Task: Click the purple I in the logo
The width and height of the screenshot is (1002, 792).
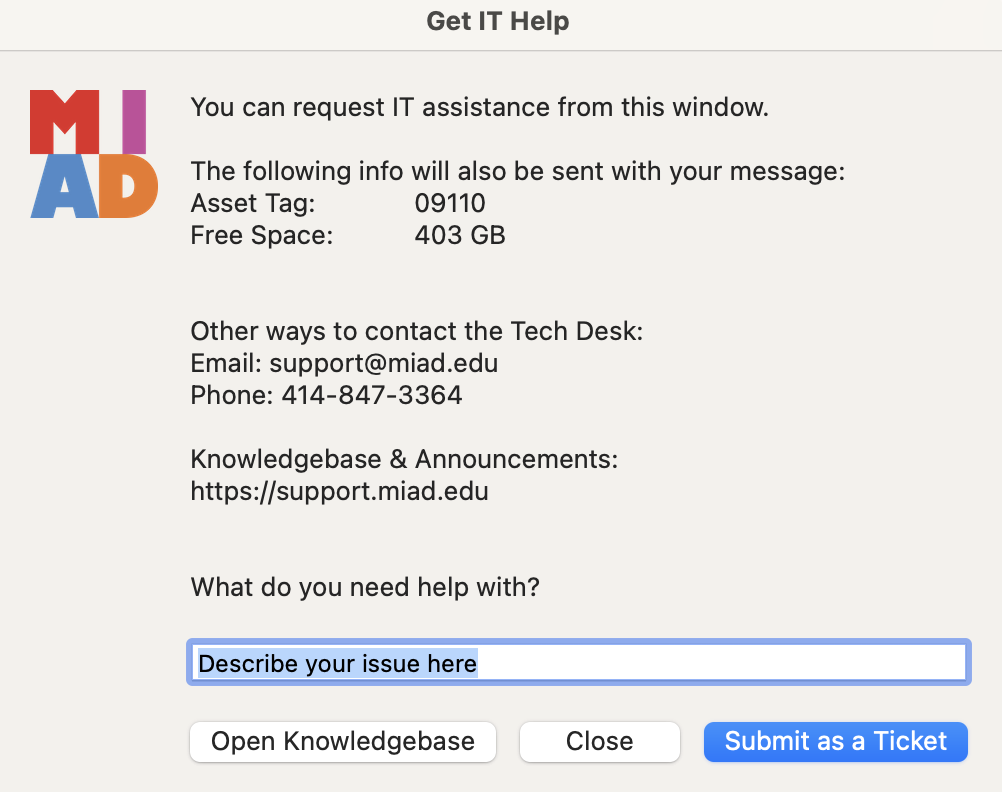Action: tap(134, 121)
